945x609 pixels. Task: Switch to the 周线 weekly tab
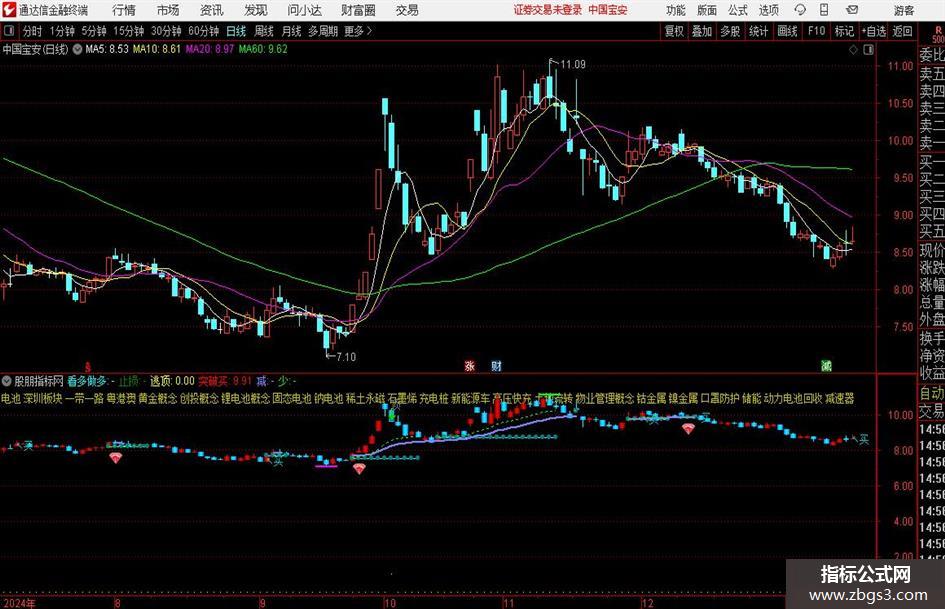click(264, 31)
